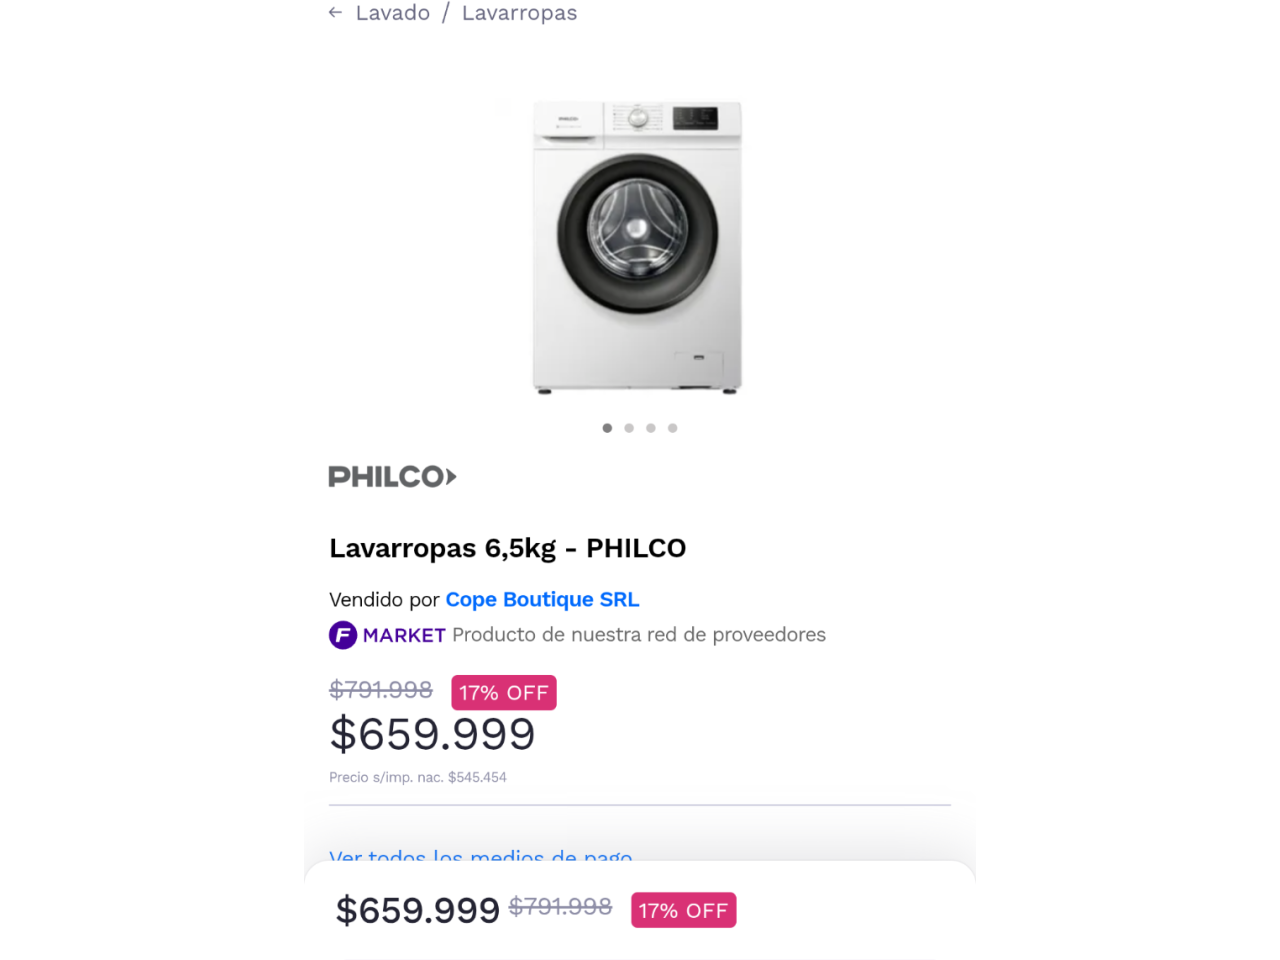Click the 17% OFF badge in bottom bar
Viewport: 1280px width, 960px height.
click(x=683, y=911)
